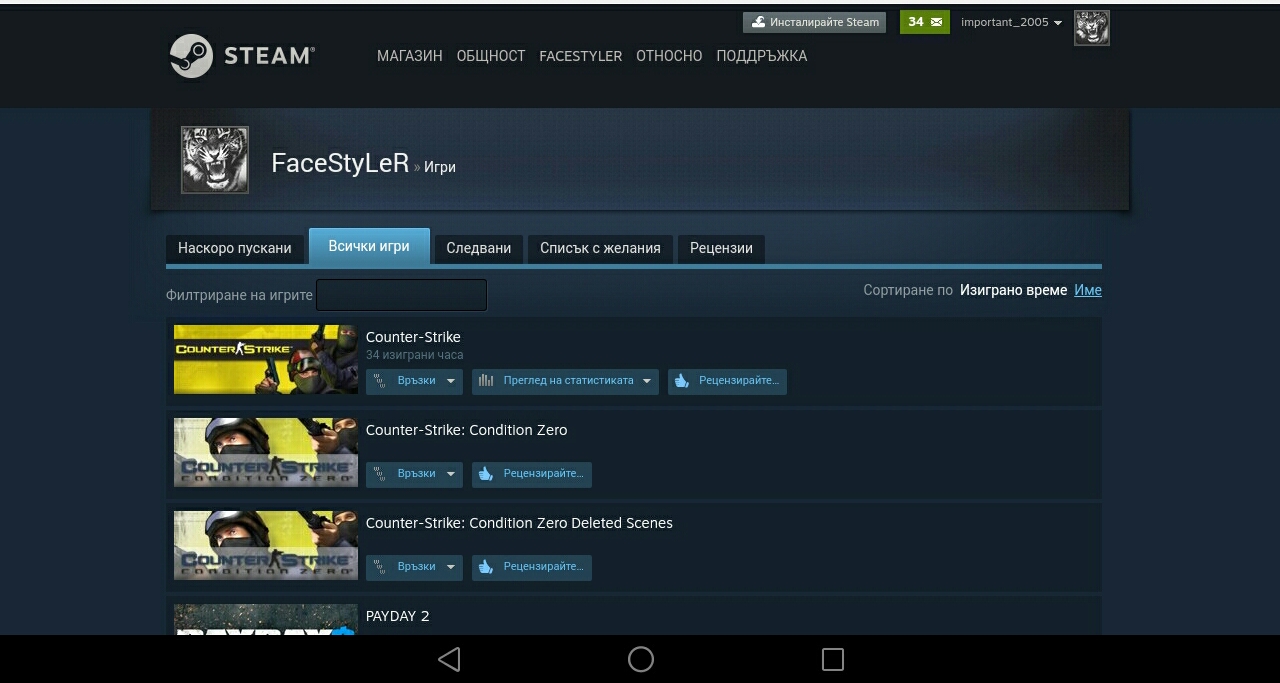Tap the Android back navigation button
The height and width of the screenshot is (683, 1280).
coord(449,659)
